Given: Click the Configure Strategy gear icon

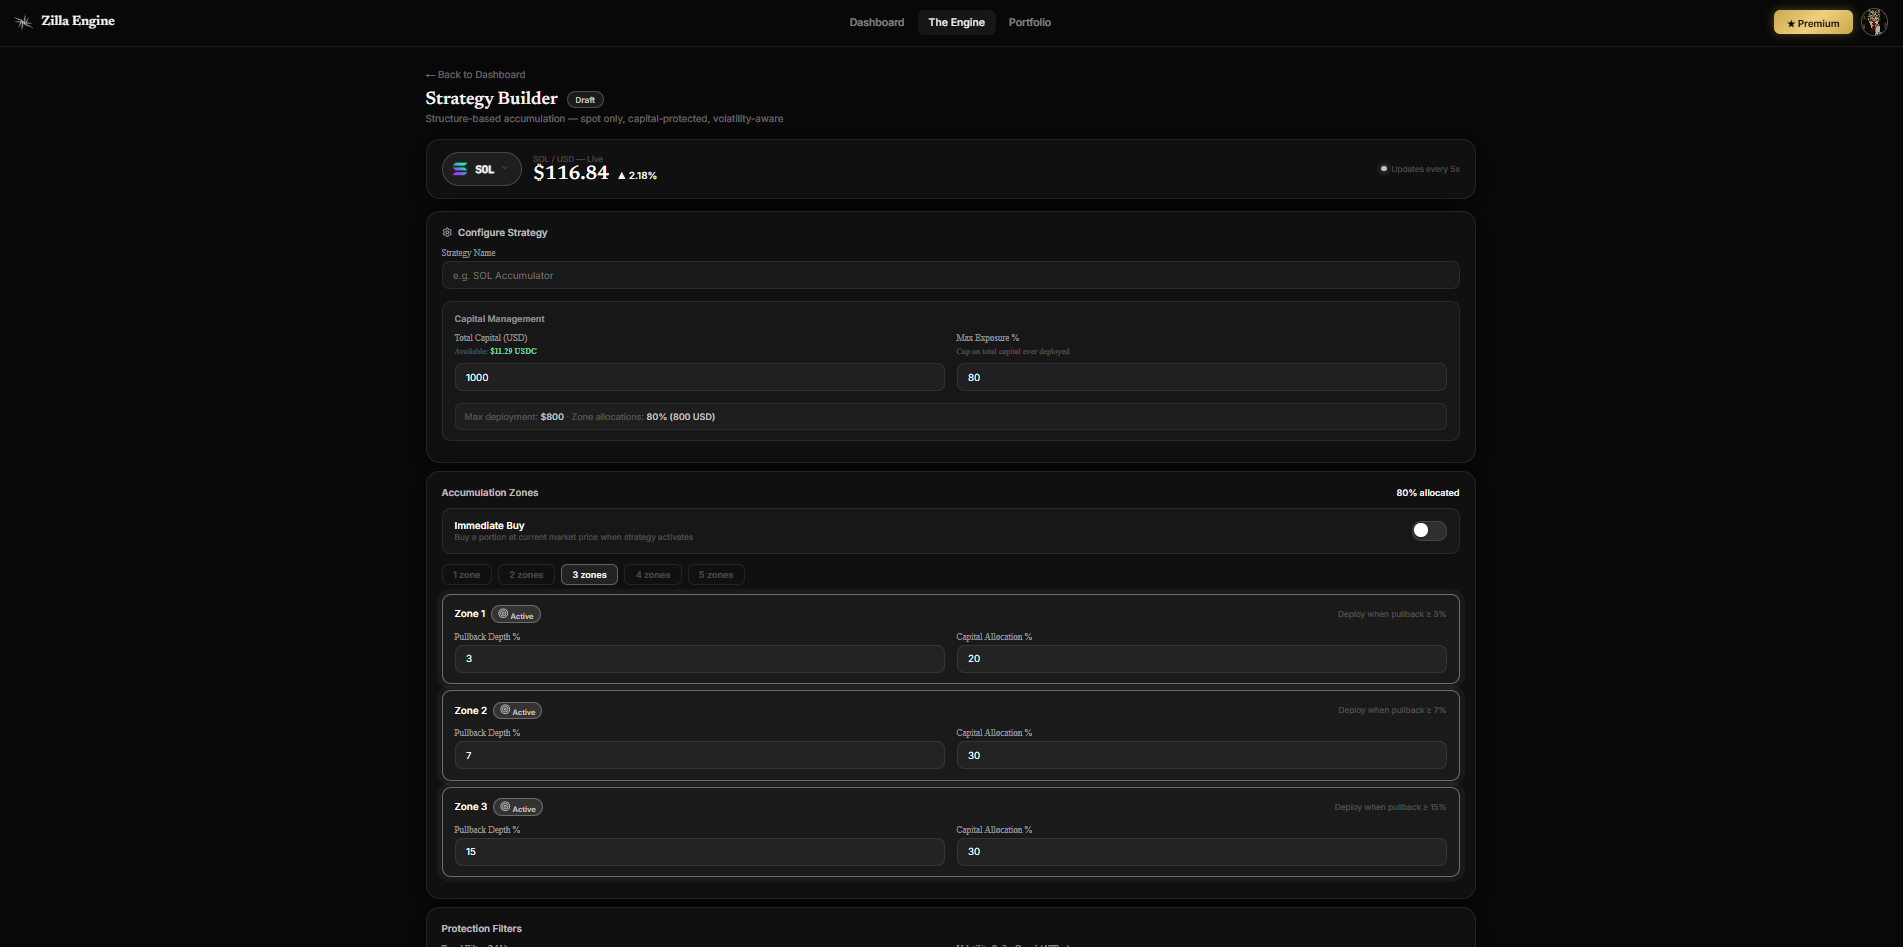Looking at the screenshot, I should pos(447,232).
